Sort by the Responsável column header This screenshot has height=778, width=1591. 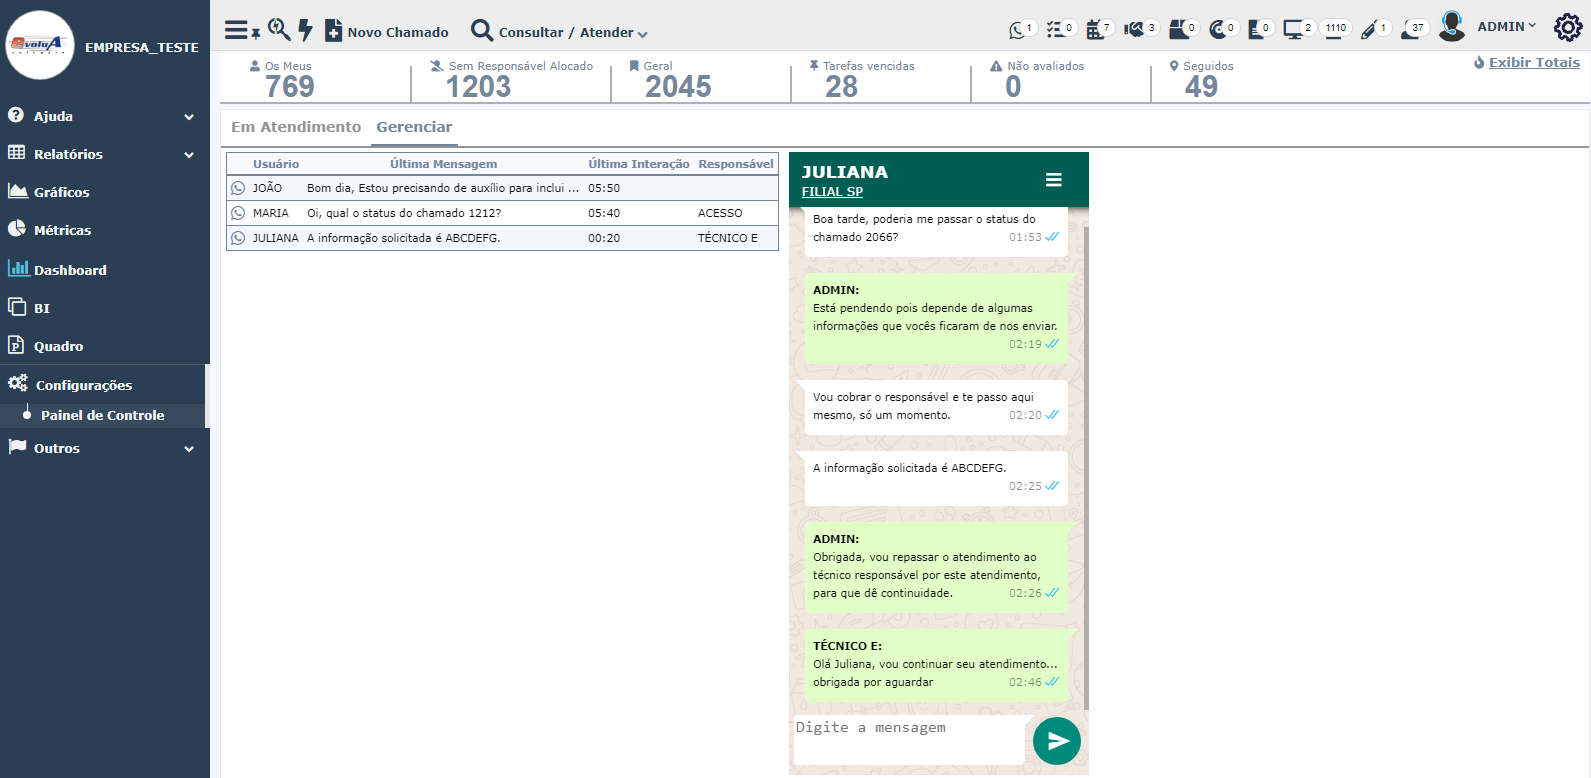pos(736,164)
